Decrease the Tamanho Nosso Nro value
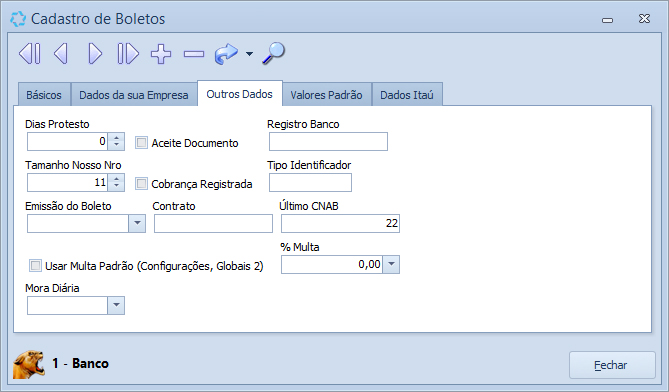 coord(116,186)
